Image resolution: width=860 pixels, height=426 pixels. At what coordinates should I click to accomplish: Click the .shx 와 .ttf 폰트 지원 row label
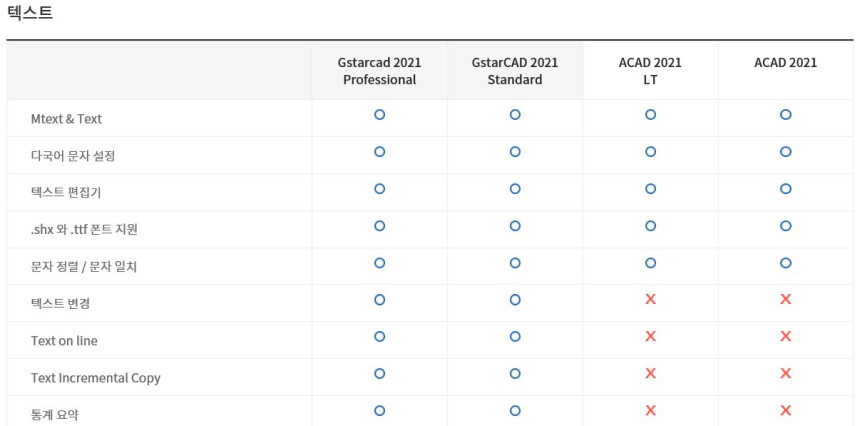[84, 230]
